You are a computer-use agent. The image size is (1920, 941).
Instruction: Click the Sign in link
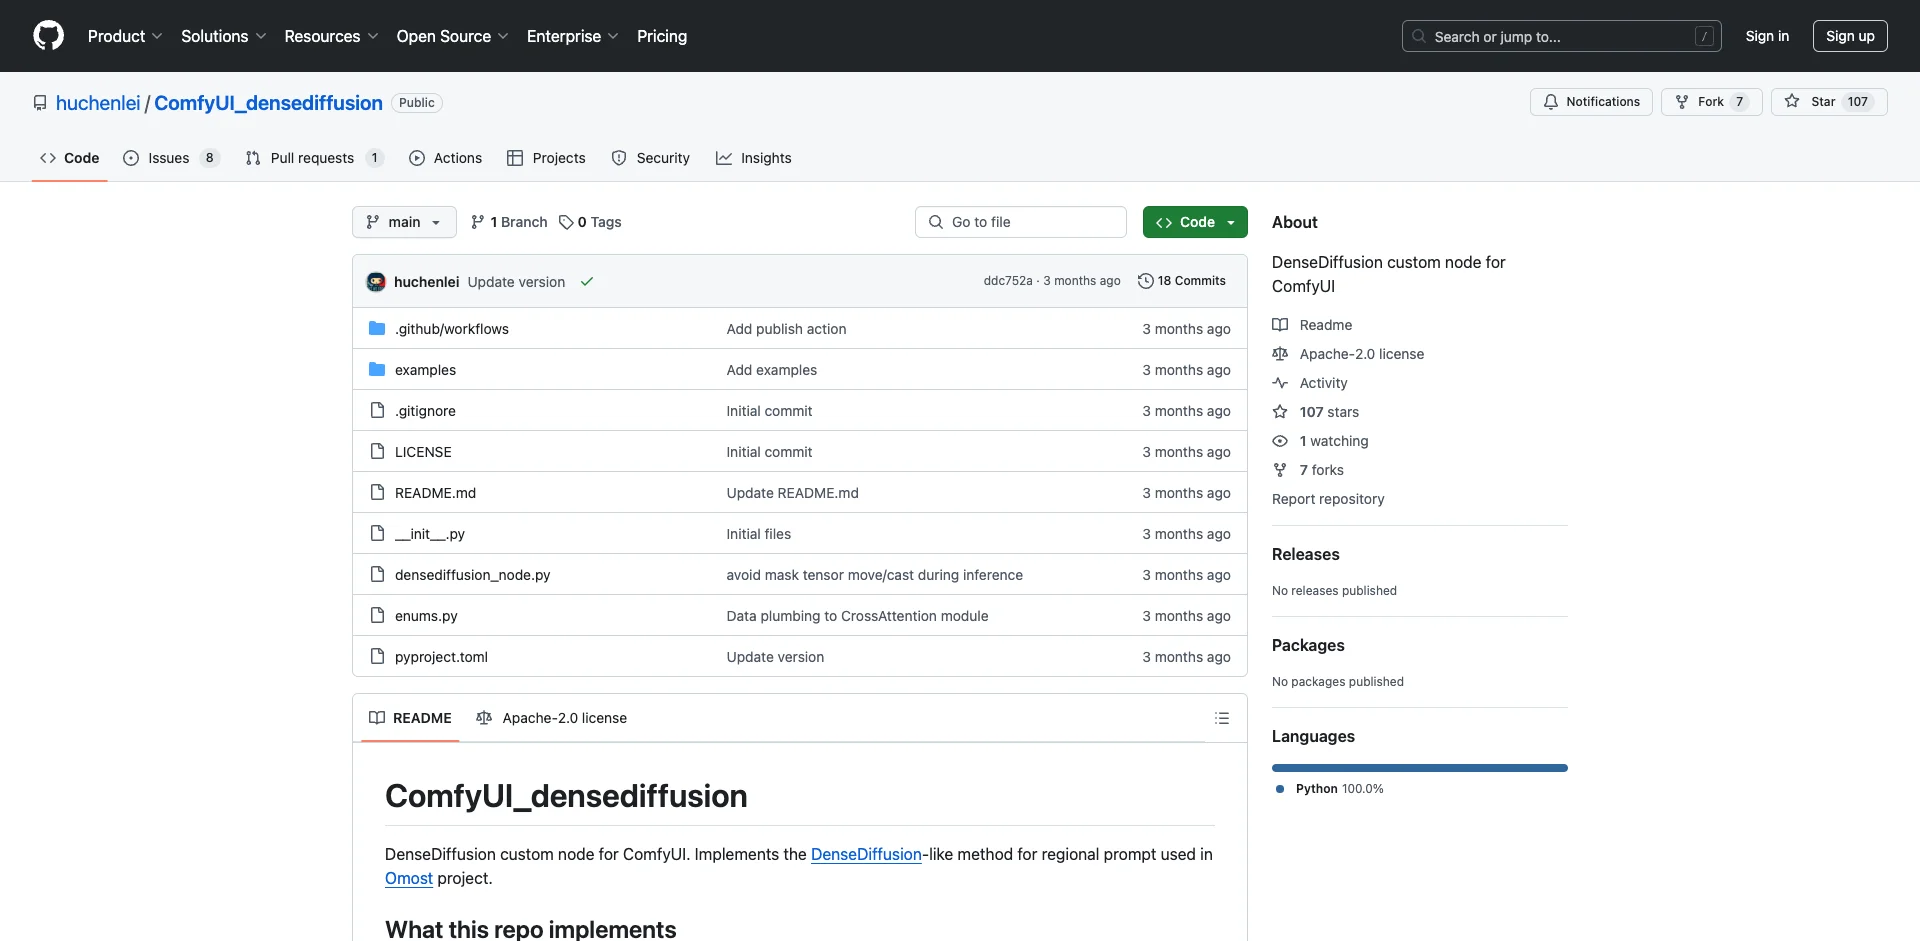pos(1767,36)
